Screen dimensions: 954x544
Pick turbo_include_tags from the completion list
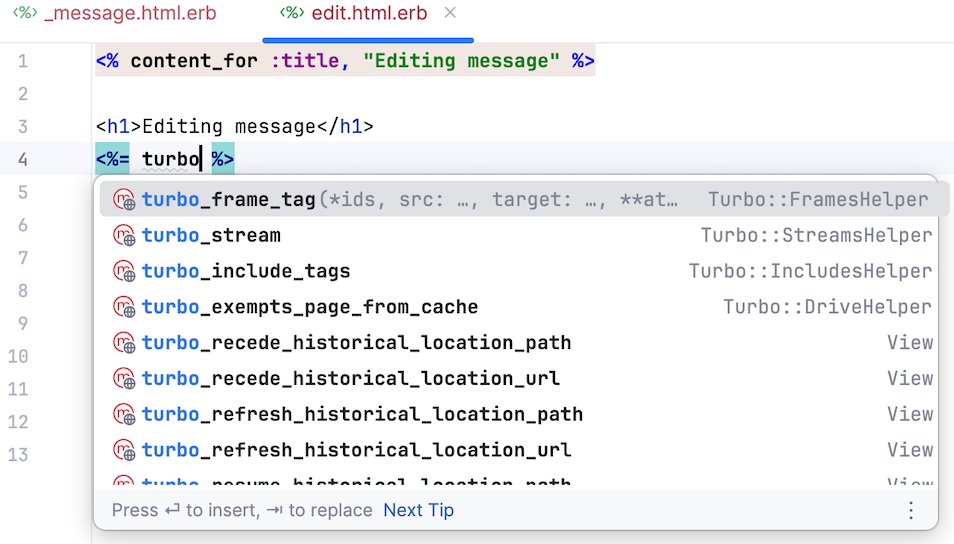click(x=518, y=271)
